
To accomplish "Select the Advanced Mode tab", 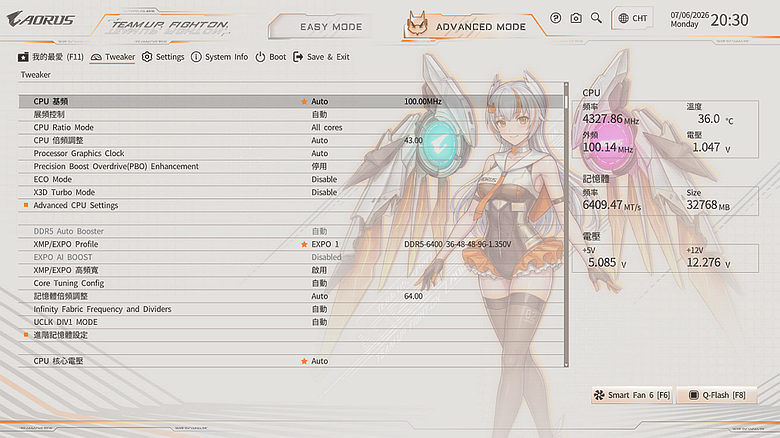I will tap(480, 27).
